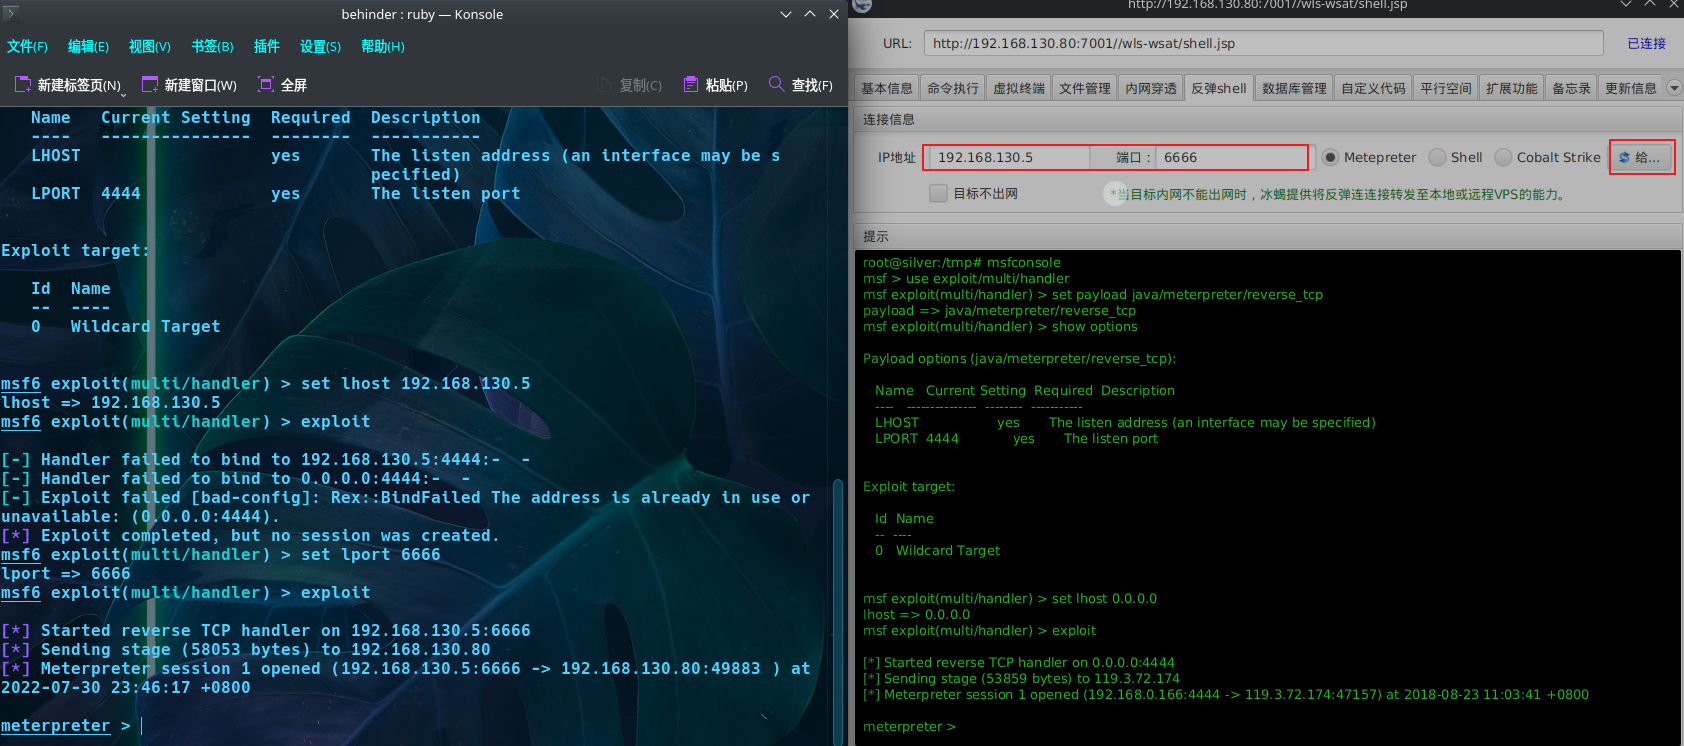Click the Konsole keep-above arrow in title bar
The height and width of the screenshot is (746, 1684).
tap(809, 14)
